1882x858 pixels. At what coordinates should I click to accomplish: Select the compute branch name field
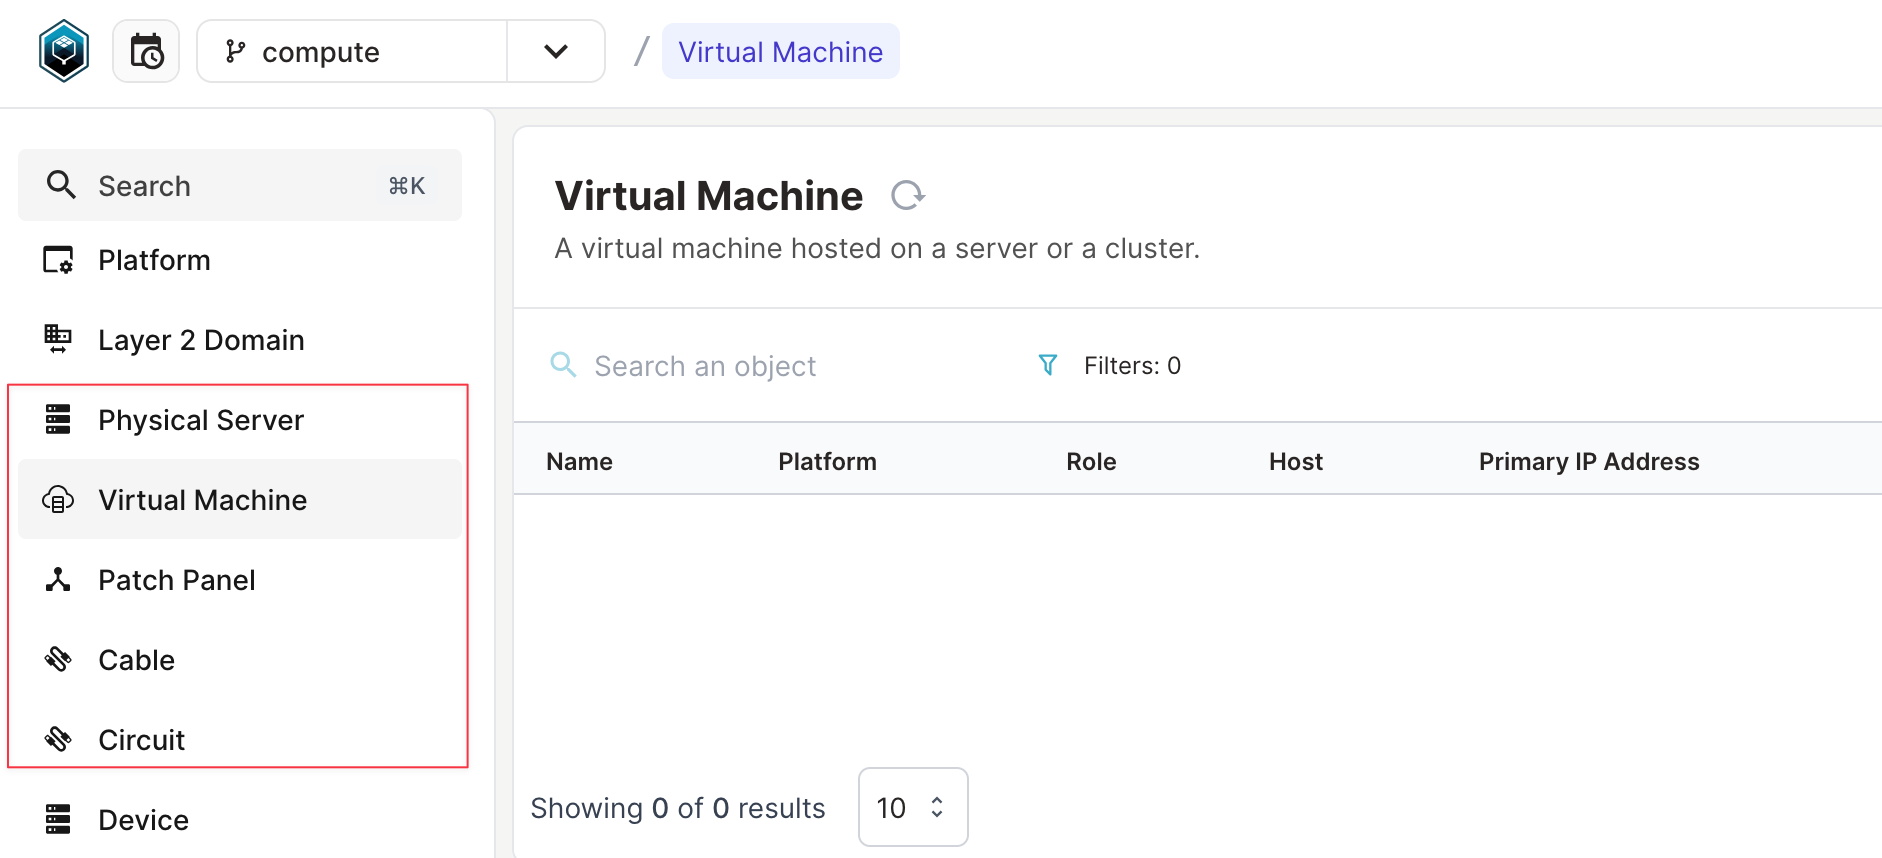point(352,51)
